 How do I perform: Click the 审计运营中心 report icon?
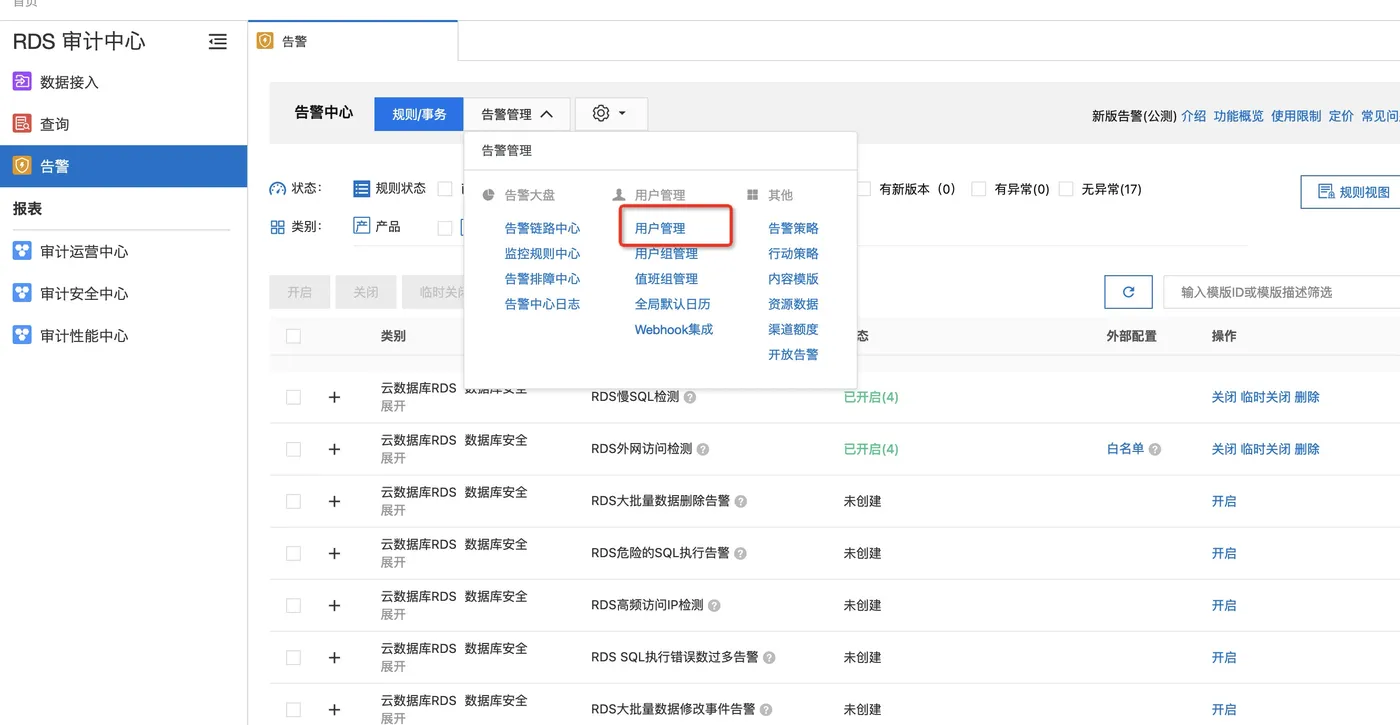(22, 251)
